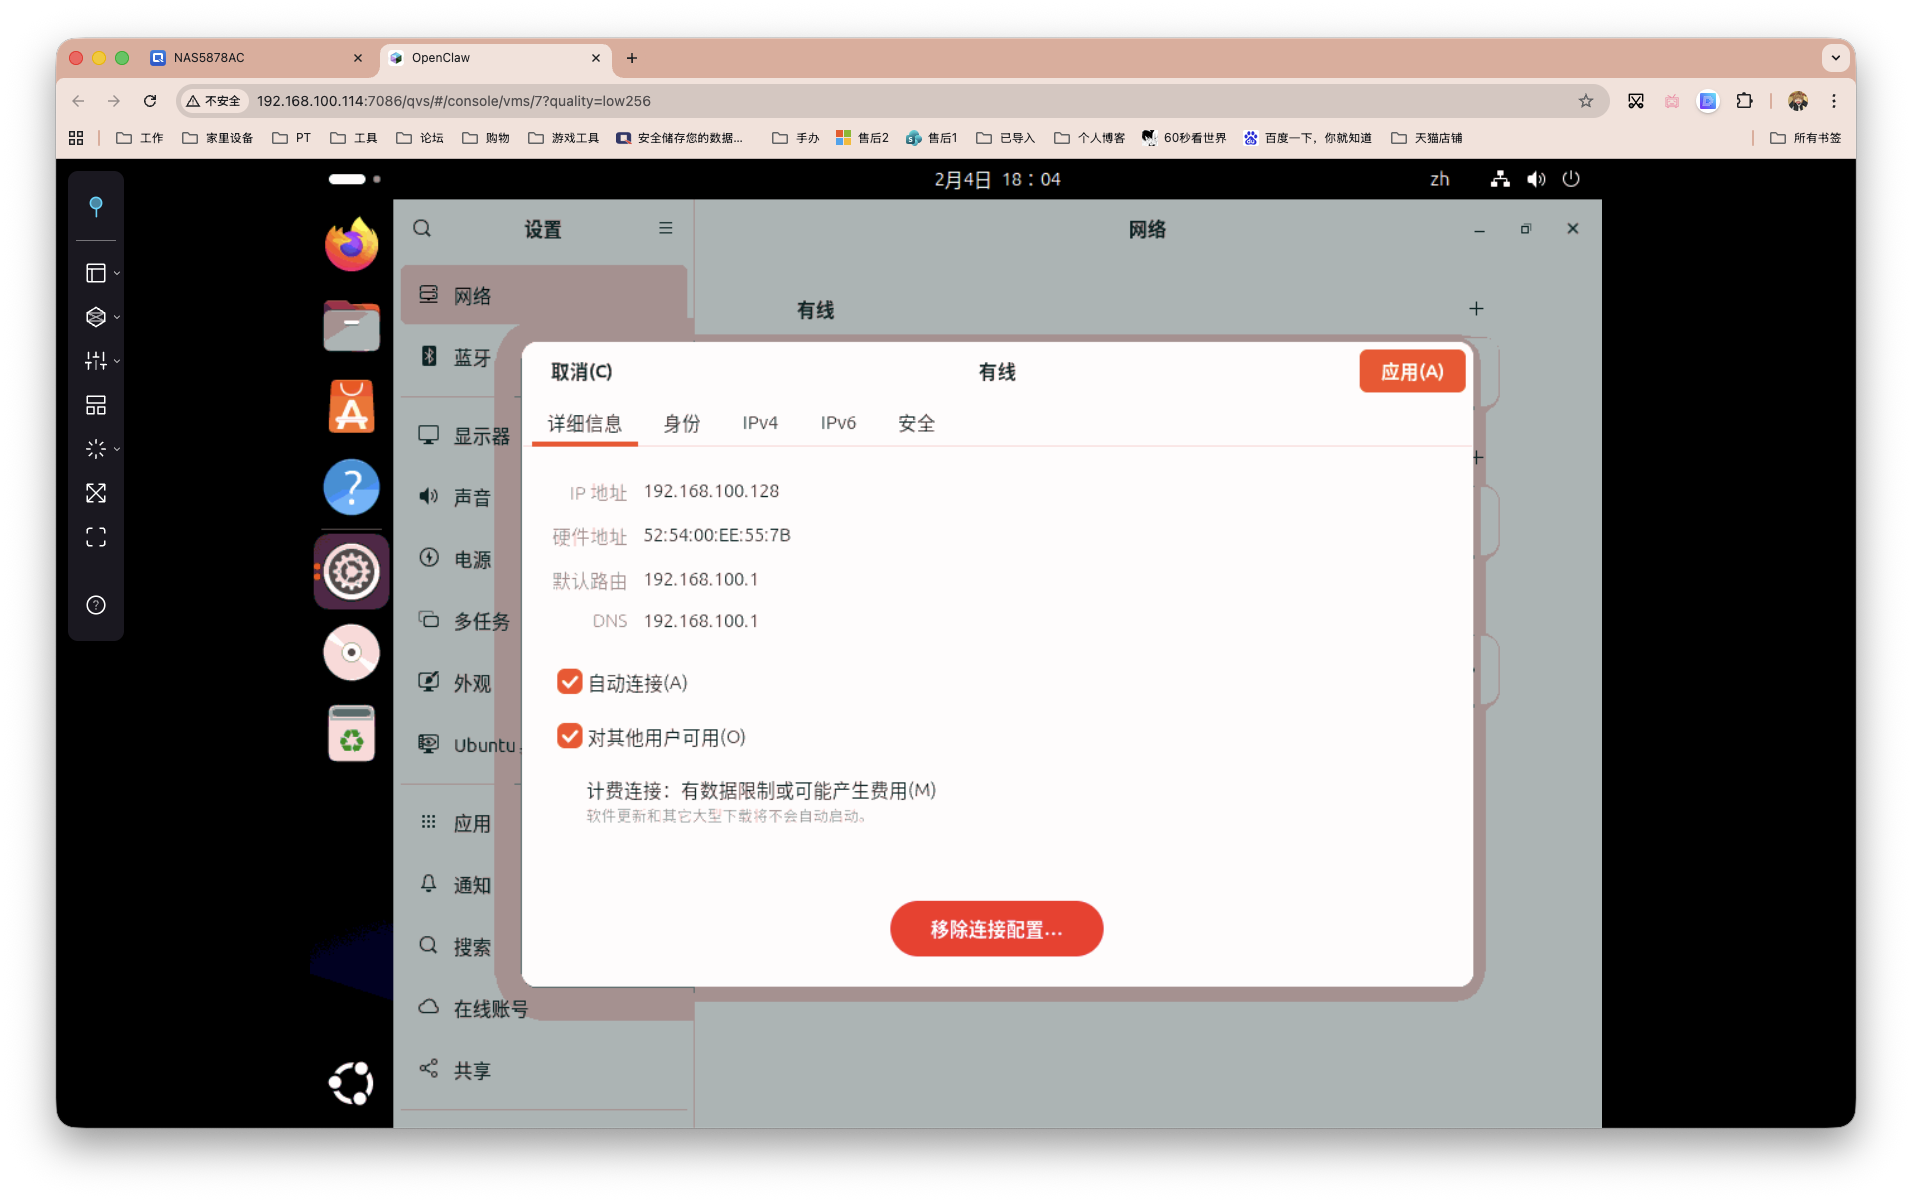Open Firefox from the Ubuntu dock
Image resolution: width=1912 pixels, height=1202 pixels.
coord(351,243)
